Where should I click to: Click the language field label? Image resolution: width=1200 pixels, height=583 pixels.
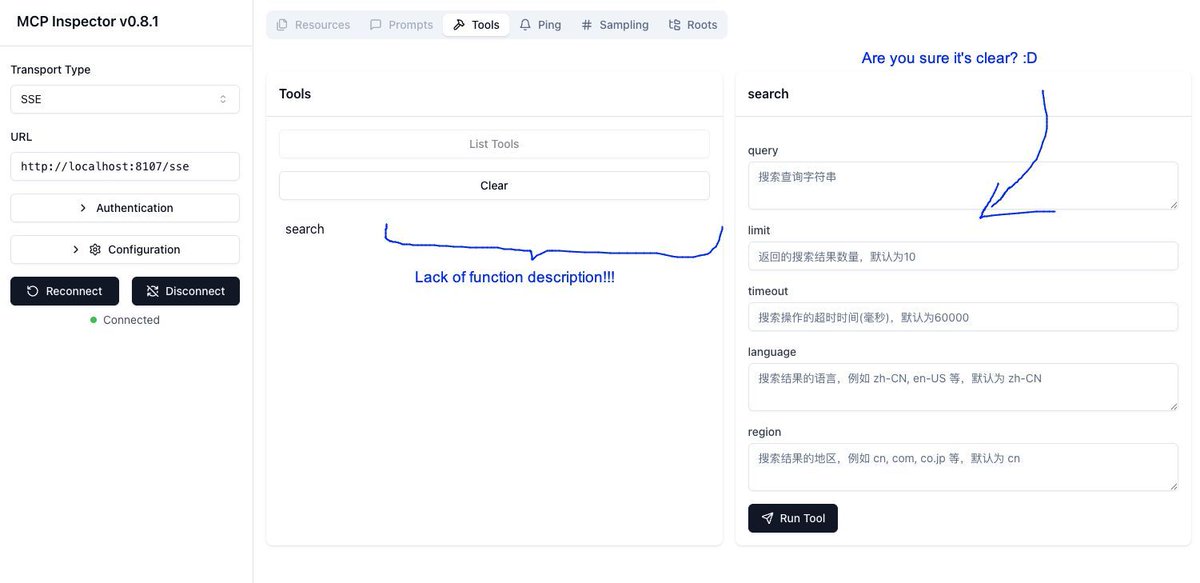pyautogui.click(x=772, y=352)
